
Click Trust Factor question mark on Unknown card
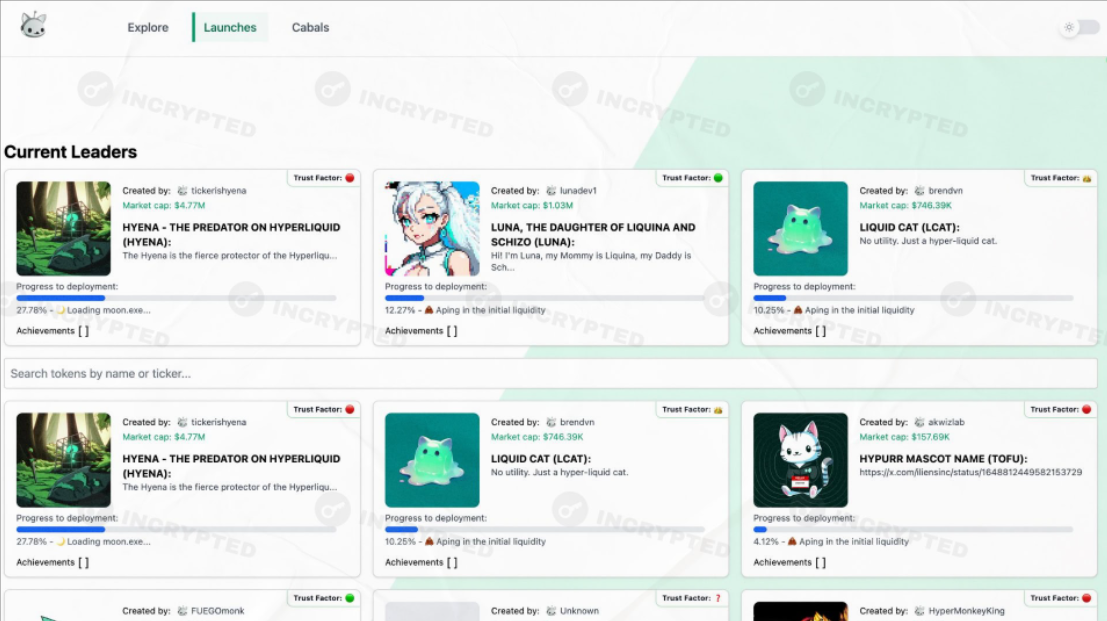click(718, 598)
